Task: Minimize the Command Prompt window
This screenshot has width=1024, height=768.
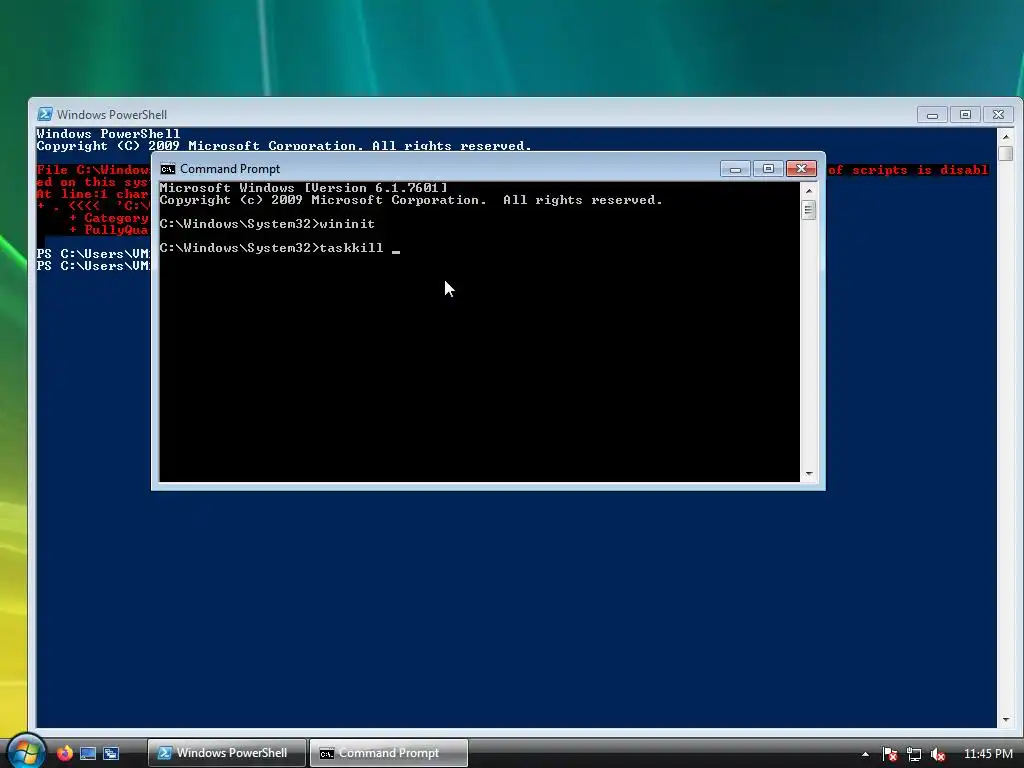Action: (735, 169)
